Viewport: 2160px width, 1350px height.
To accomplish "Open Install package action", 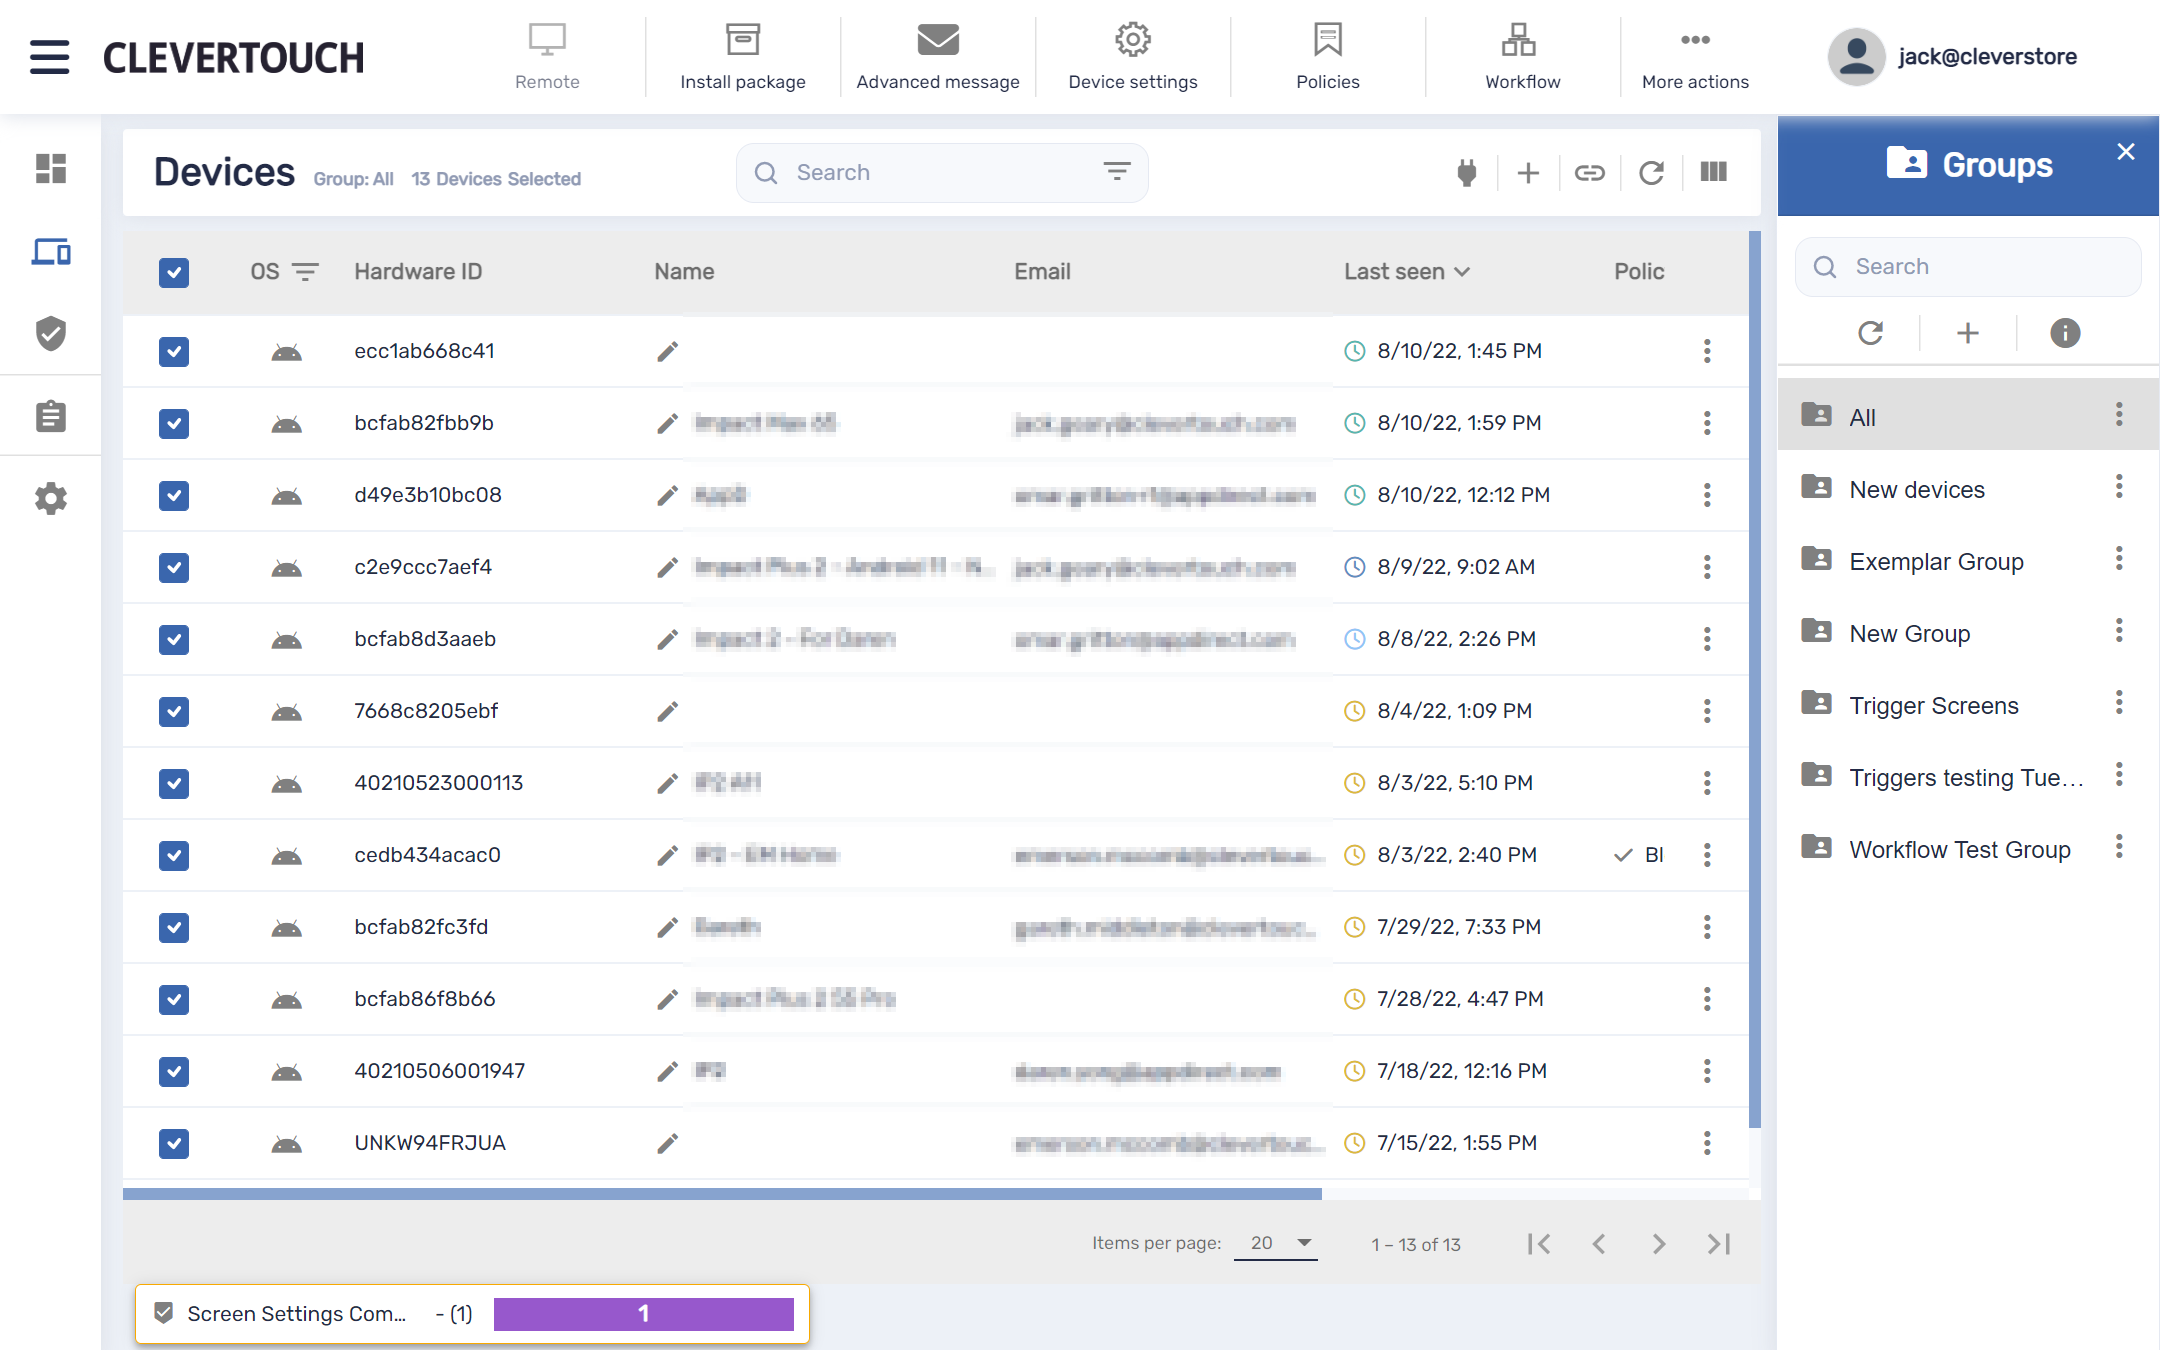I will (x=742, y=57).
